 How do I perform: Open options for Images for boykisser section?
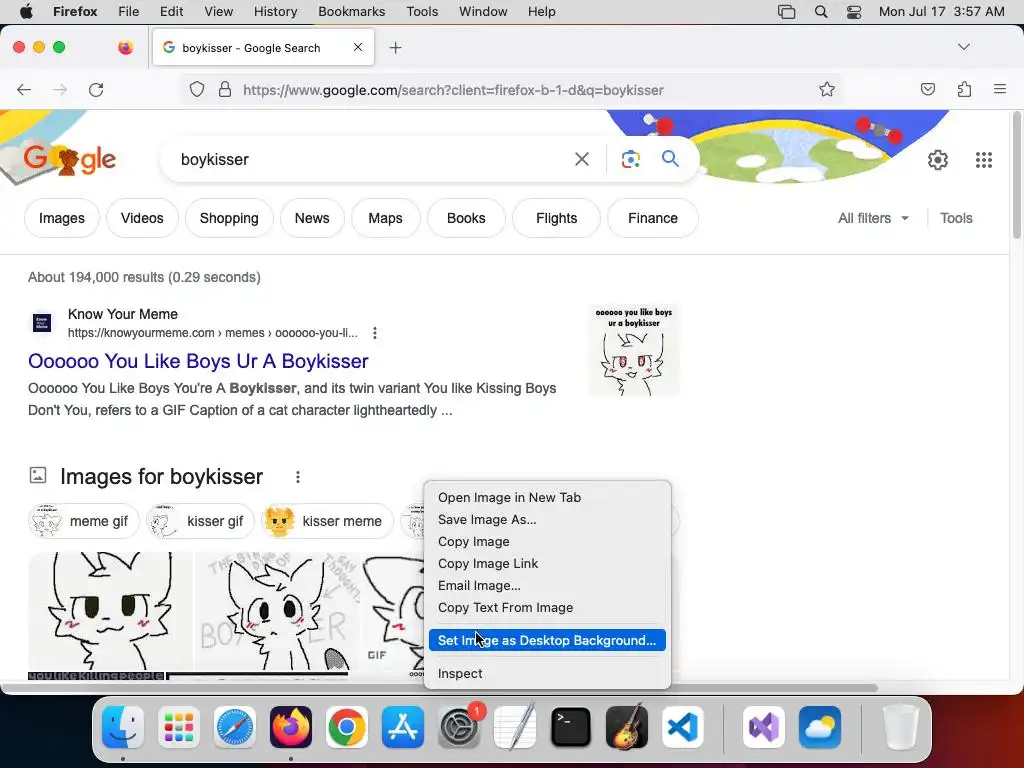click(298, 477)
